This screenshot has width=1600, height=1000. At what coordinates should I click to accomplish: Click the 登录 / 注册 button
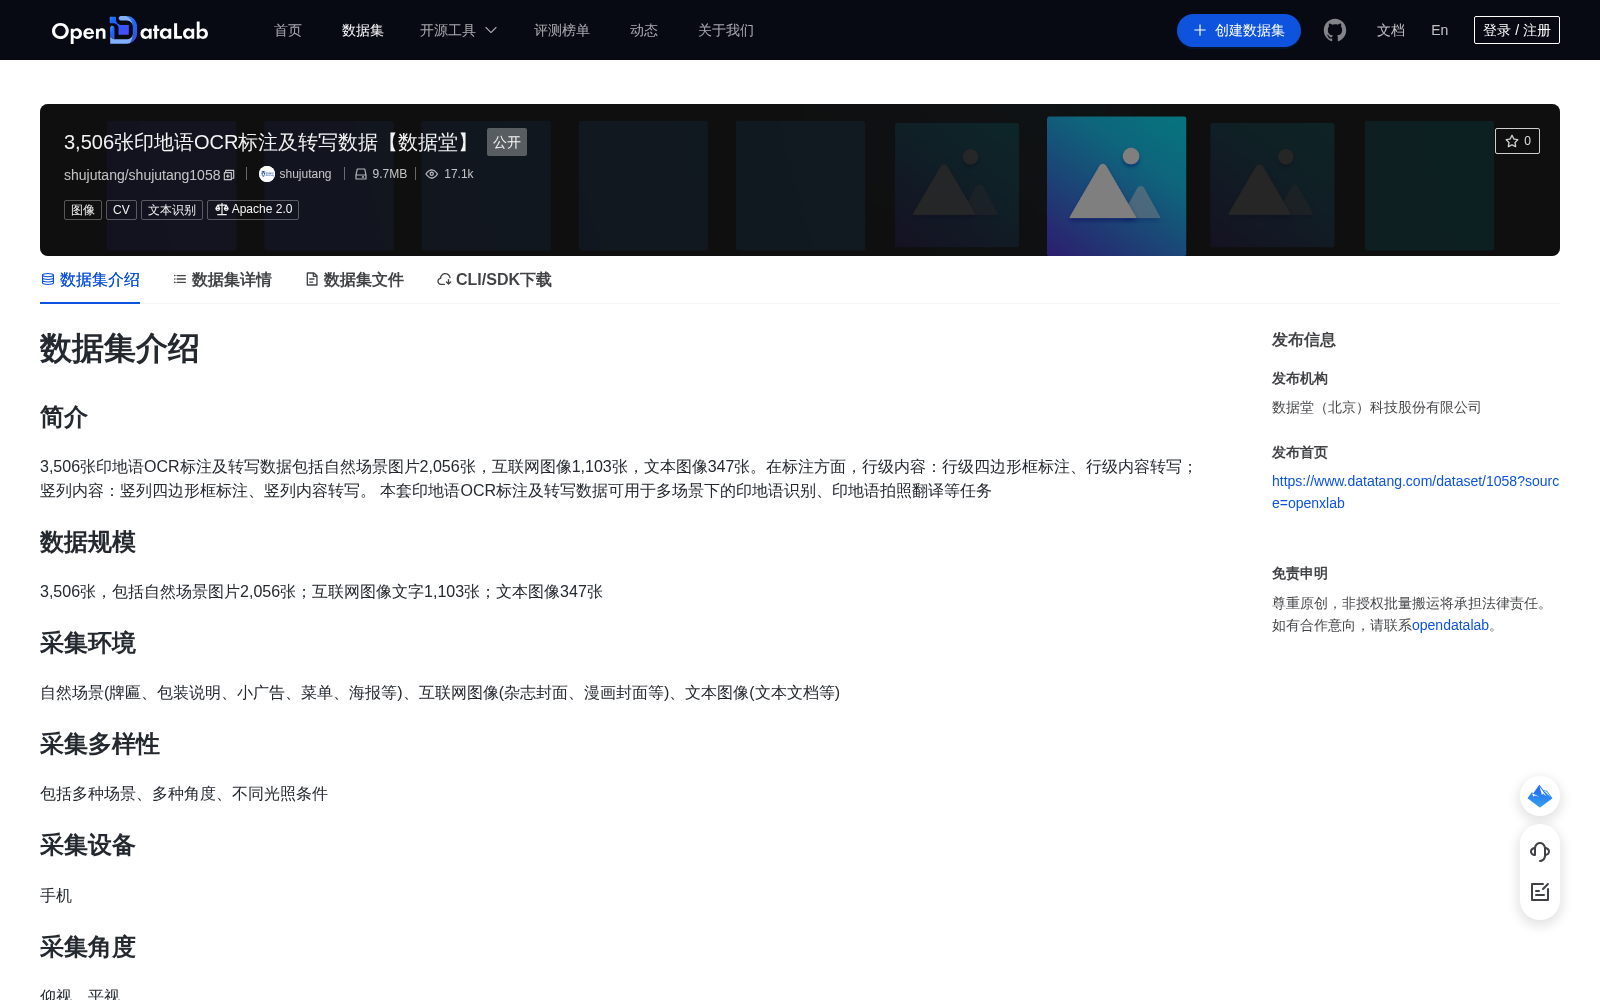[1517, 30]
